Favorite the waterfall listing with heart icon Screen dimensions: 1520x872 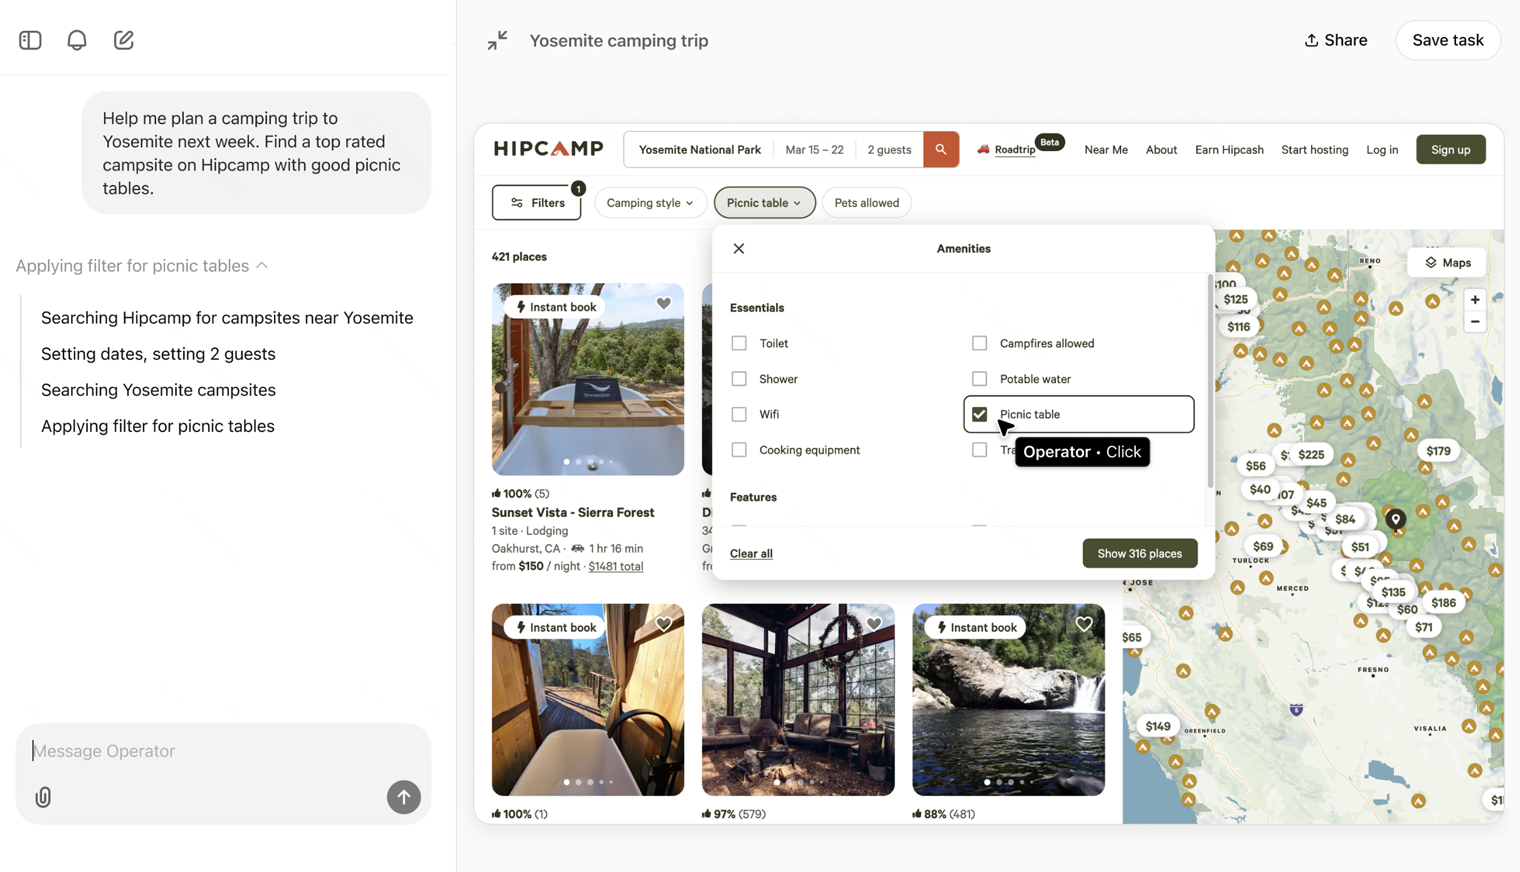click(1084, 624)
